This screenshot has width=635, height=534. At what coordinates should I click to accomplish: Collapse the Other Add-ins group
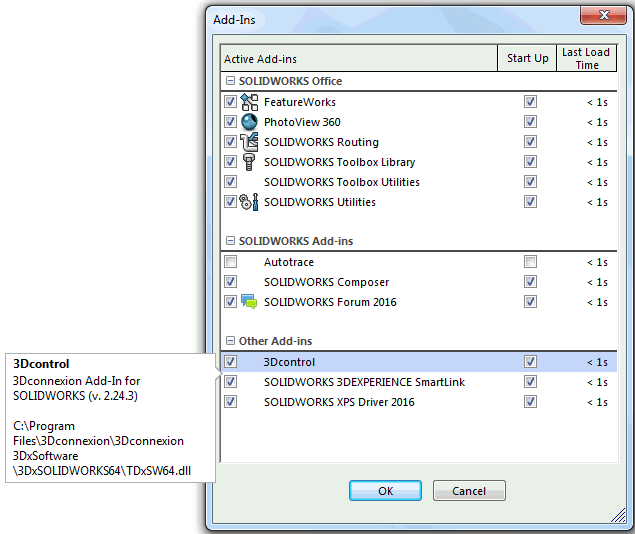tap(230, 340)
